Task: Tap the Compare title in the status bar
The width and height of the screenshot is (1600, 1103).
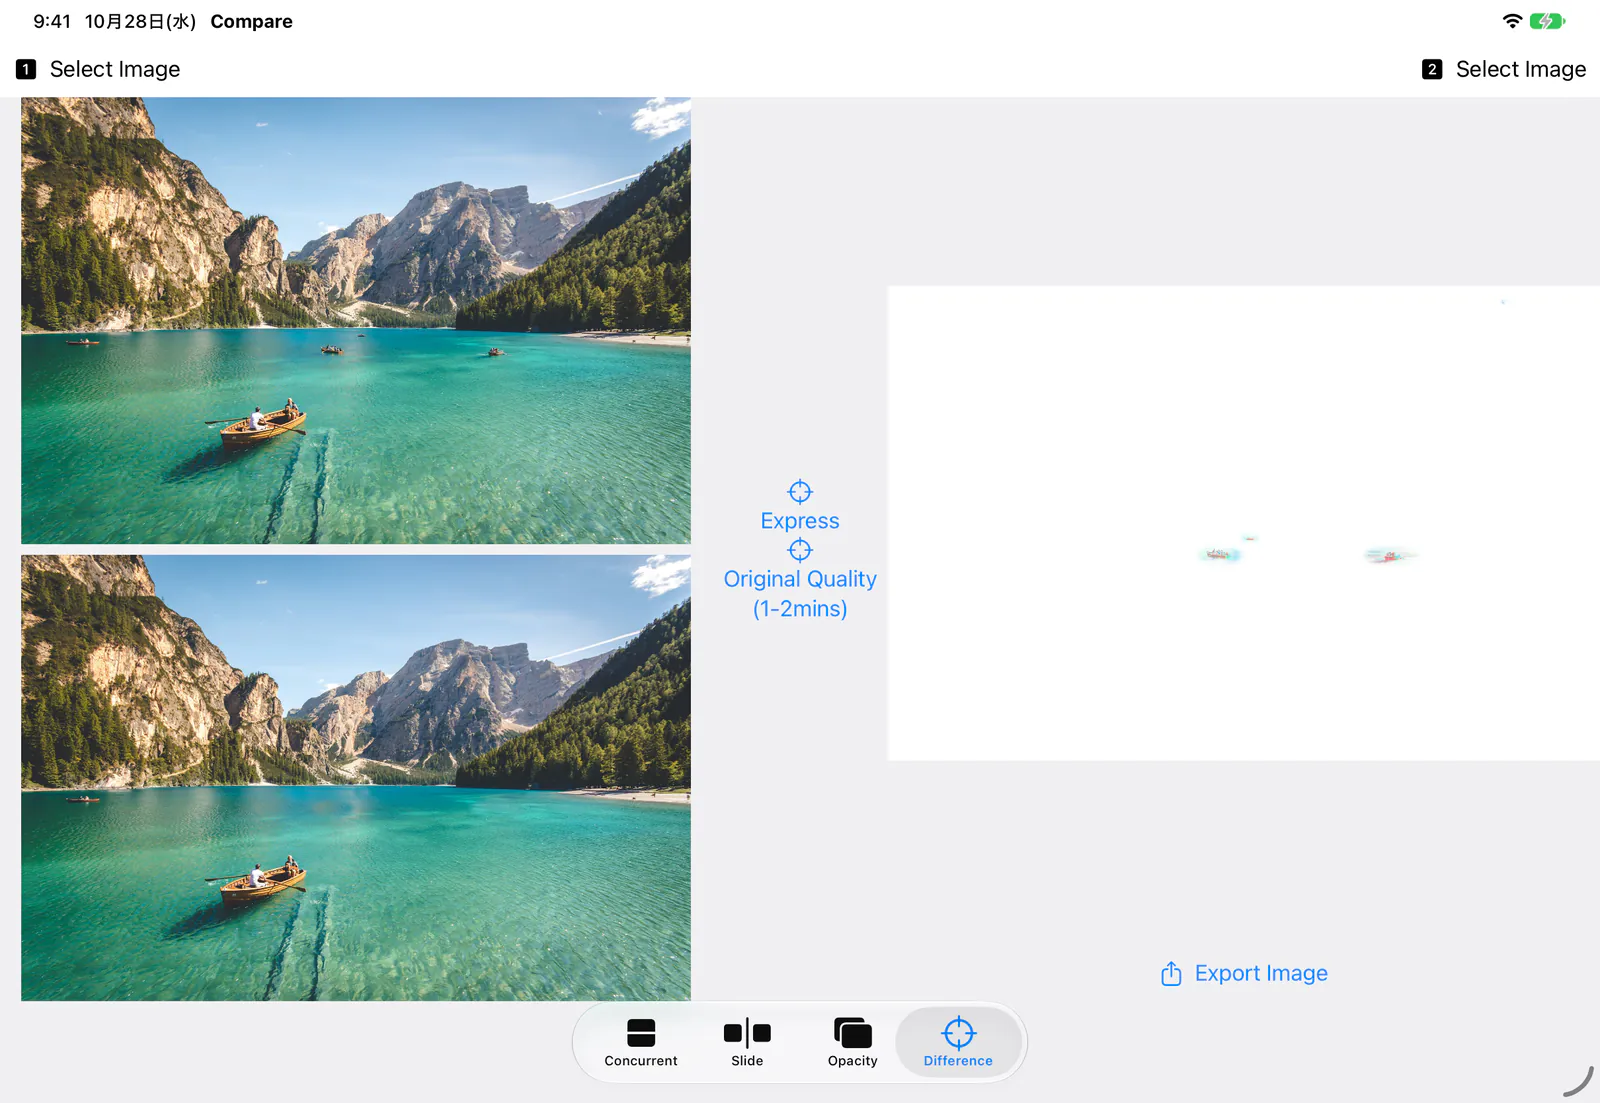Action: coord(252,21)
